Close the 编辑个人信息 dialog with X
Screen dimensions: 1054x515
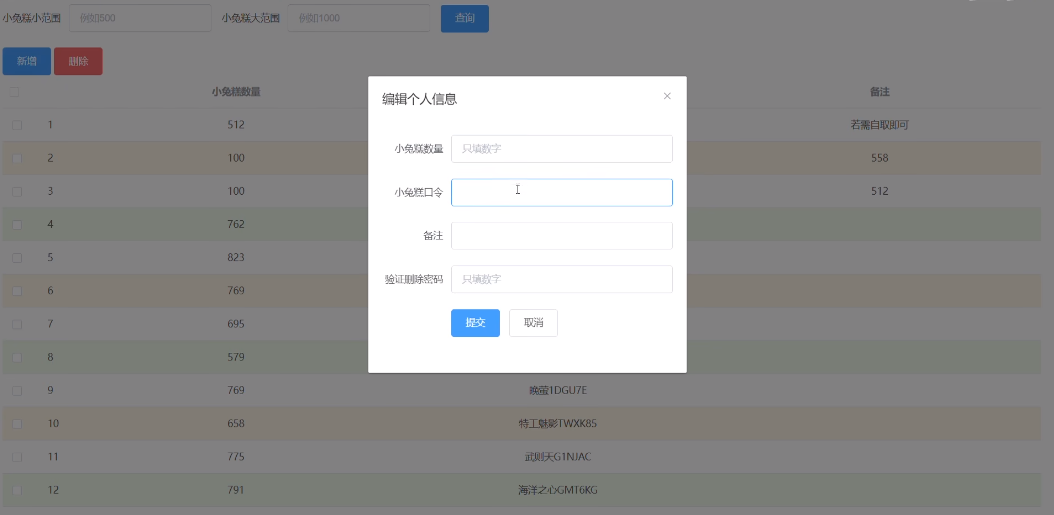point(667,96)
